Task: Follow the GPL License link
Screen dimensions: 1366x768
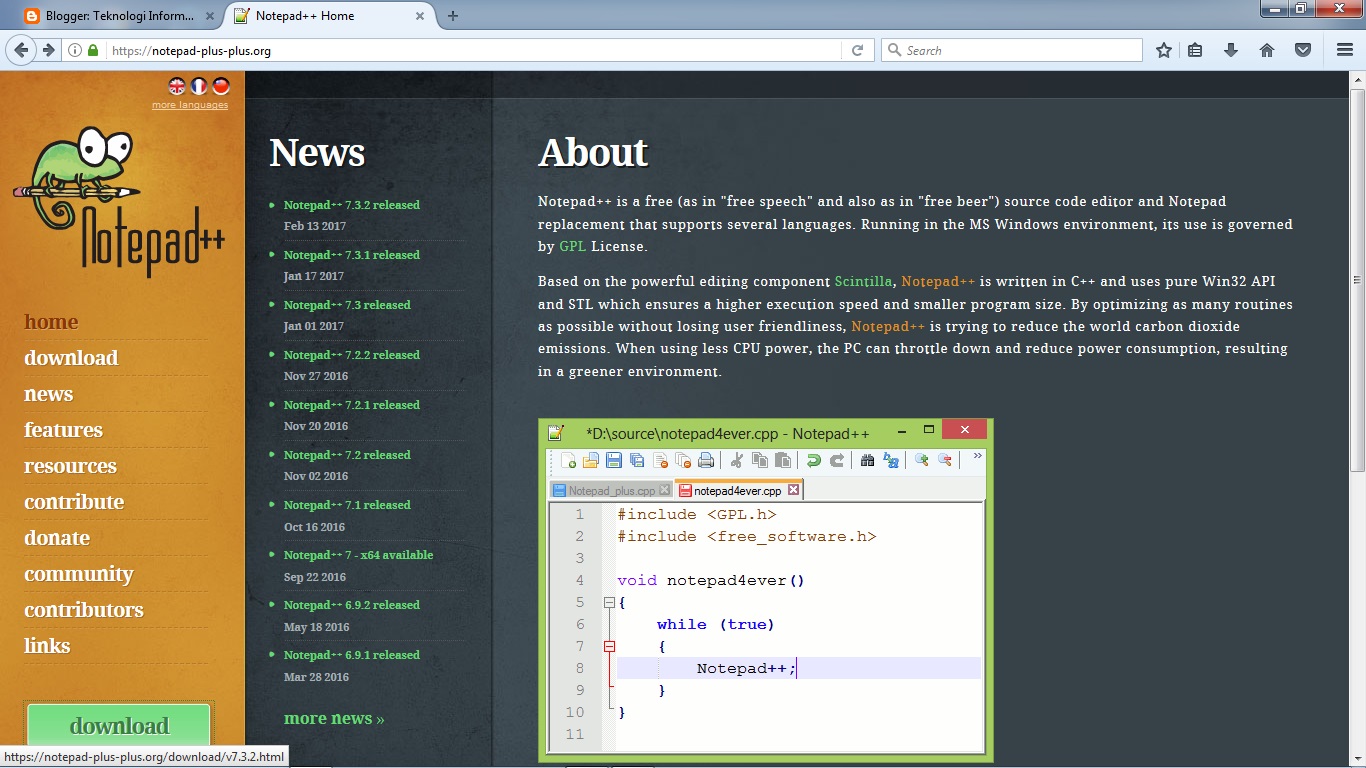Action: click(x=573, y=246)
